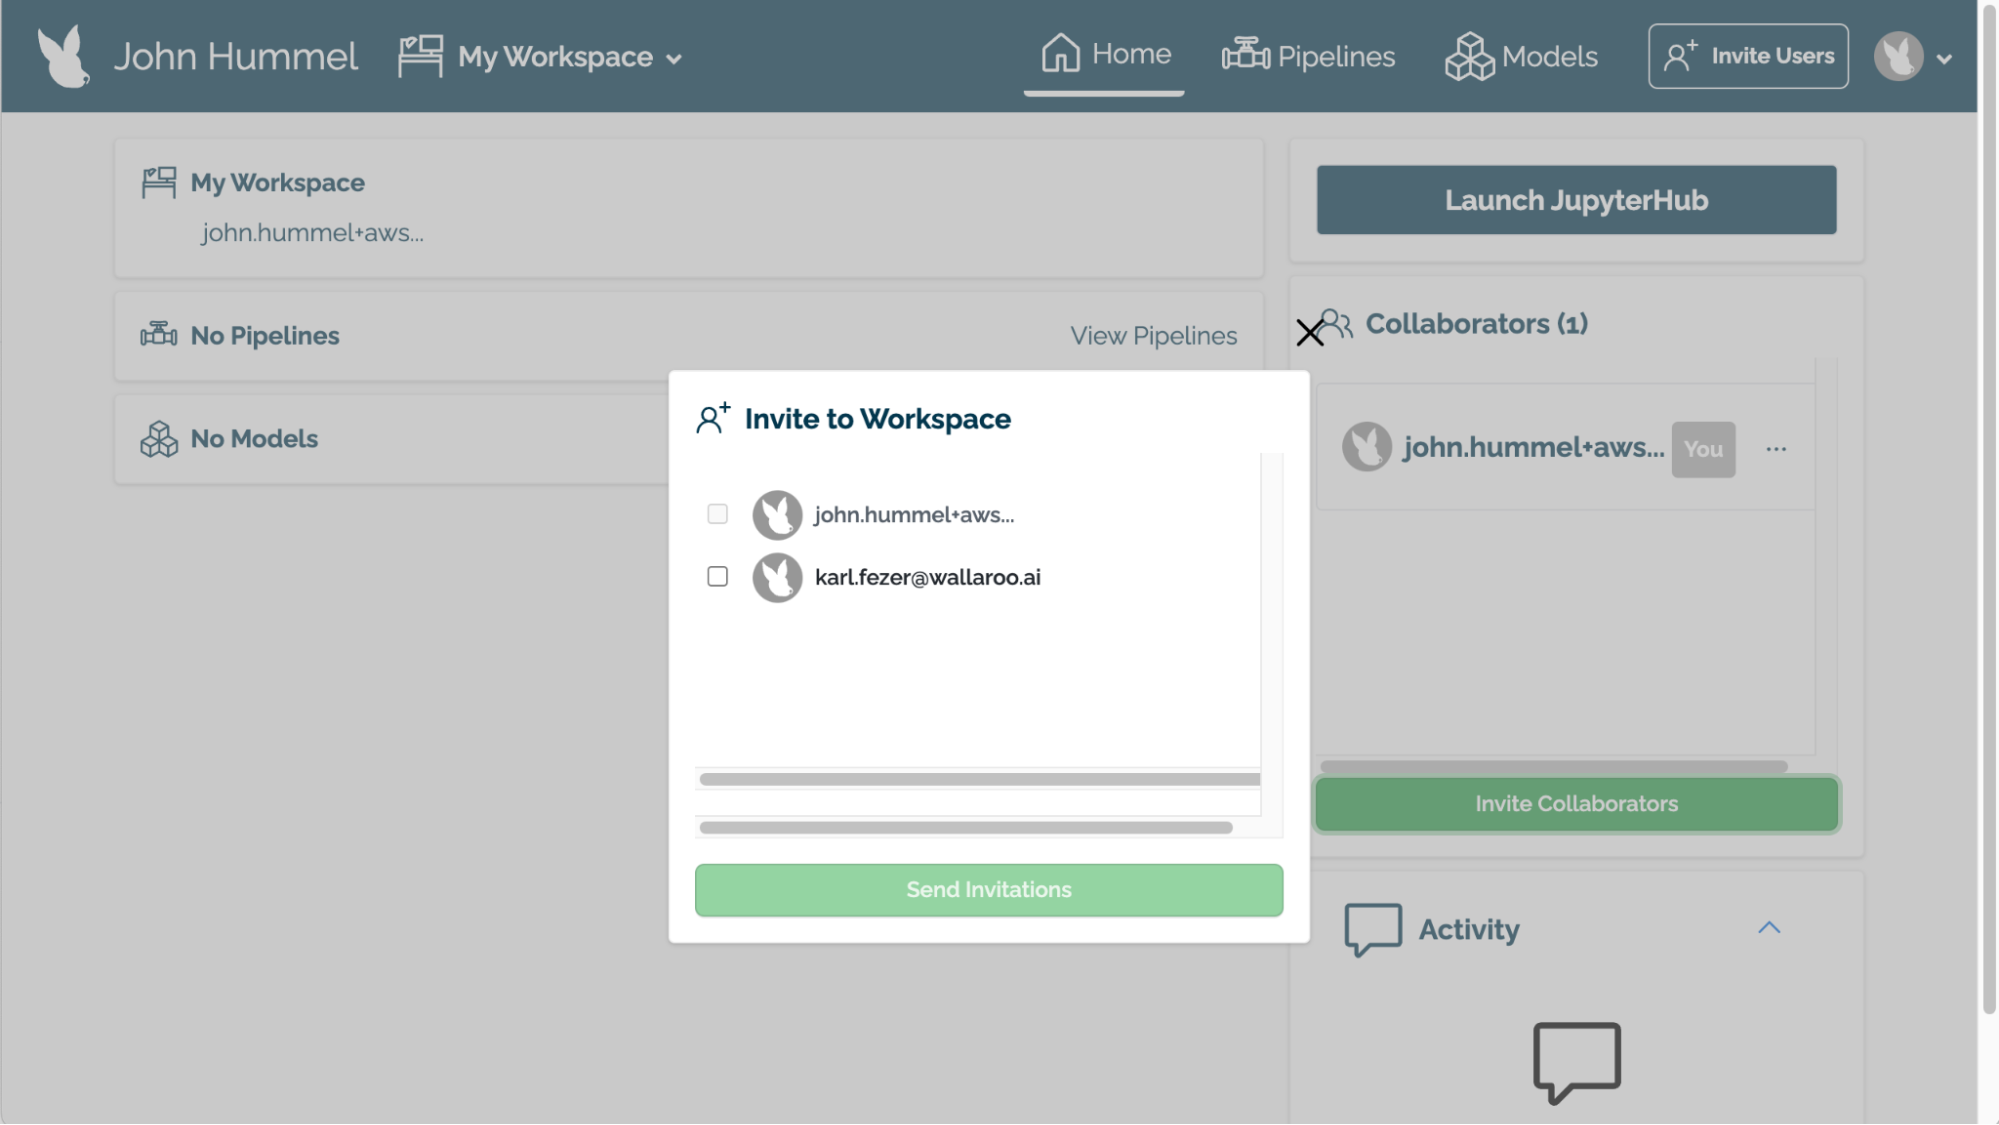Viewport: 1999px width, 1125px height.
Task: Close the Invite to Workspace dialog
Action: tap(1309, 333)
